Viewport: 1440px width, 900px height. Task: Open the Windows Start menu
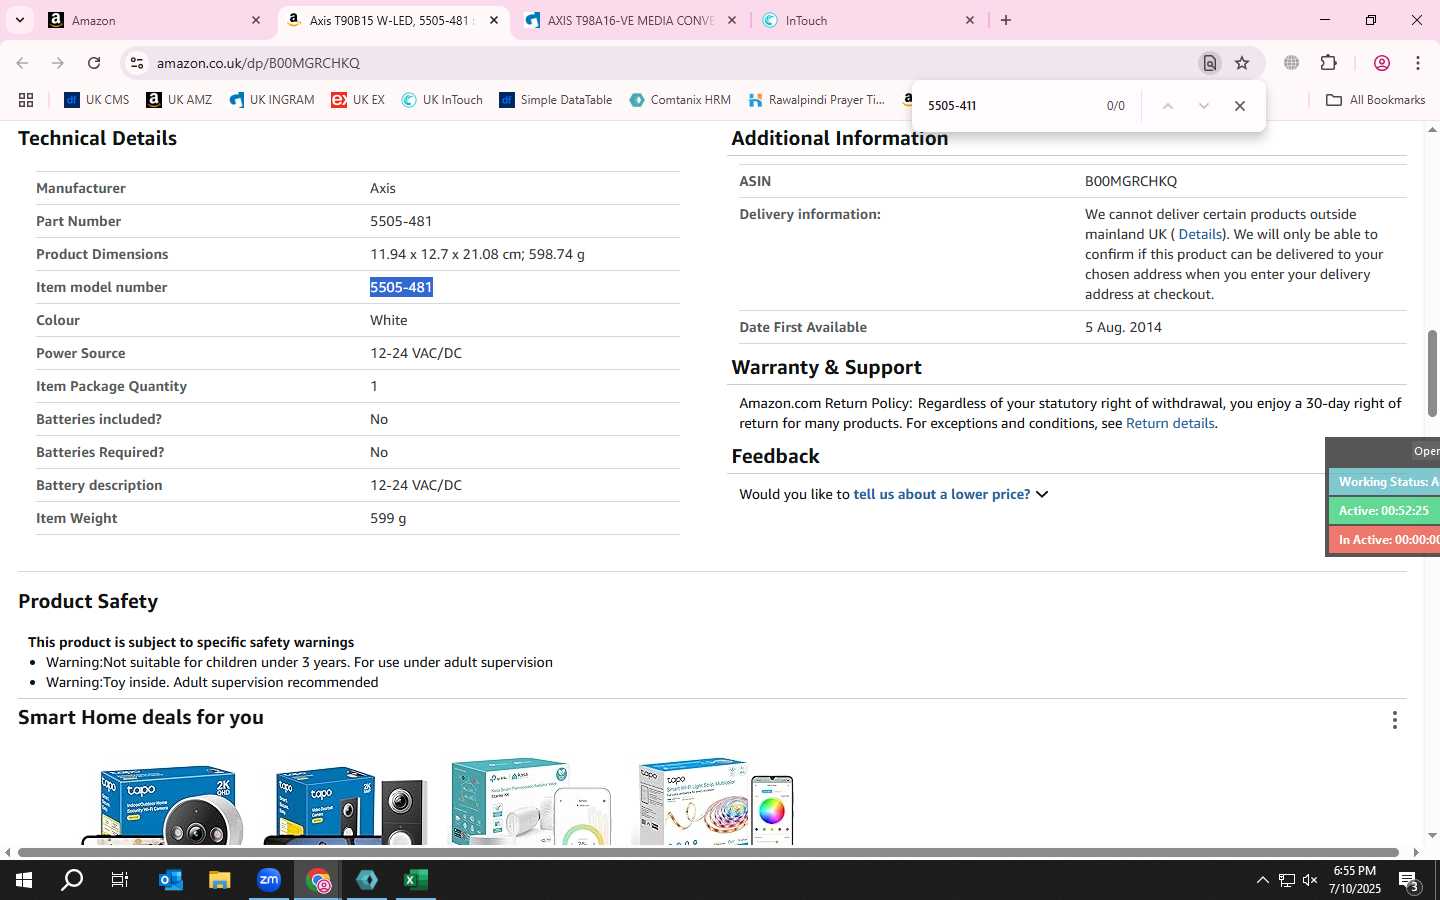click(x=24, y=880)
